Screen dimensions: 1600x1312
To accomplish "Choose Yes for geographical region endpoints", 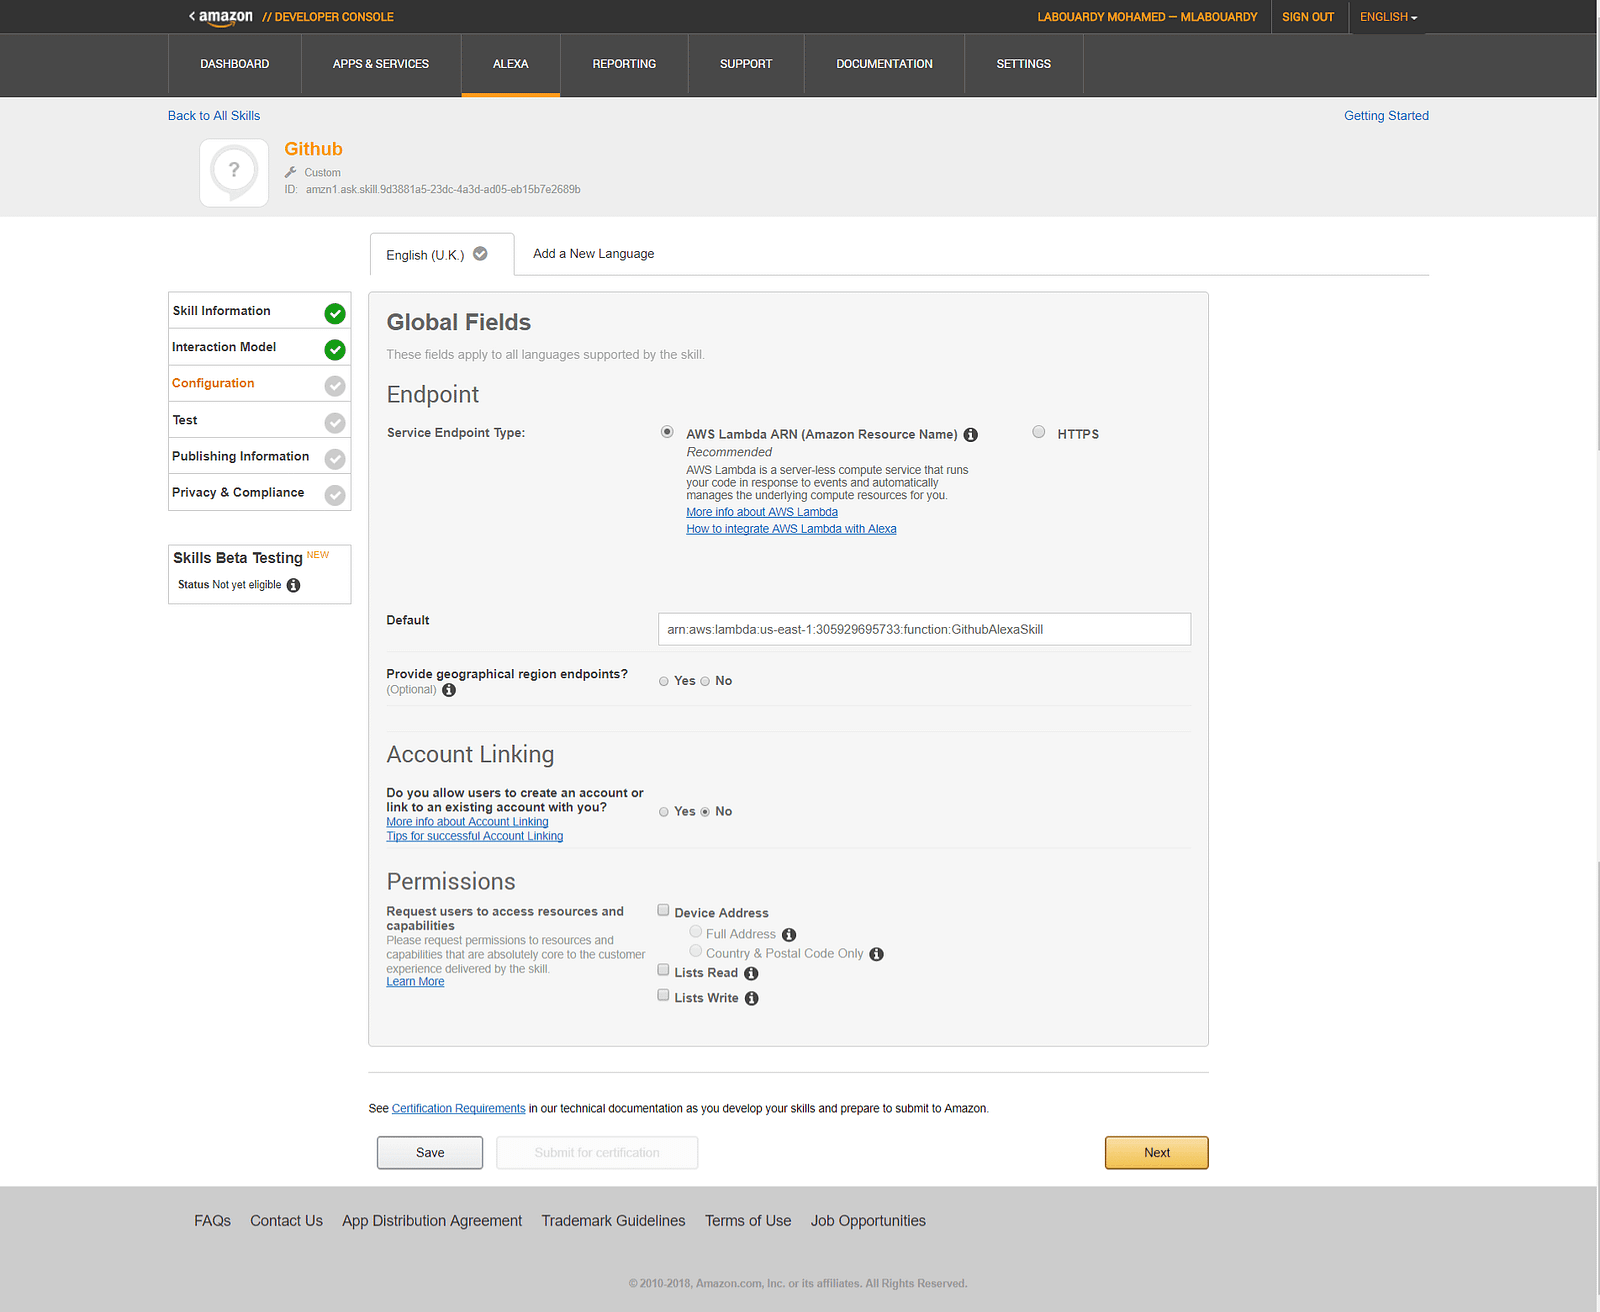I will (x=664, y=681).
